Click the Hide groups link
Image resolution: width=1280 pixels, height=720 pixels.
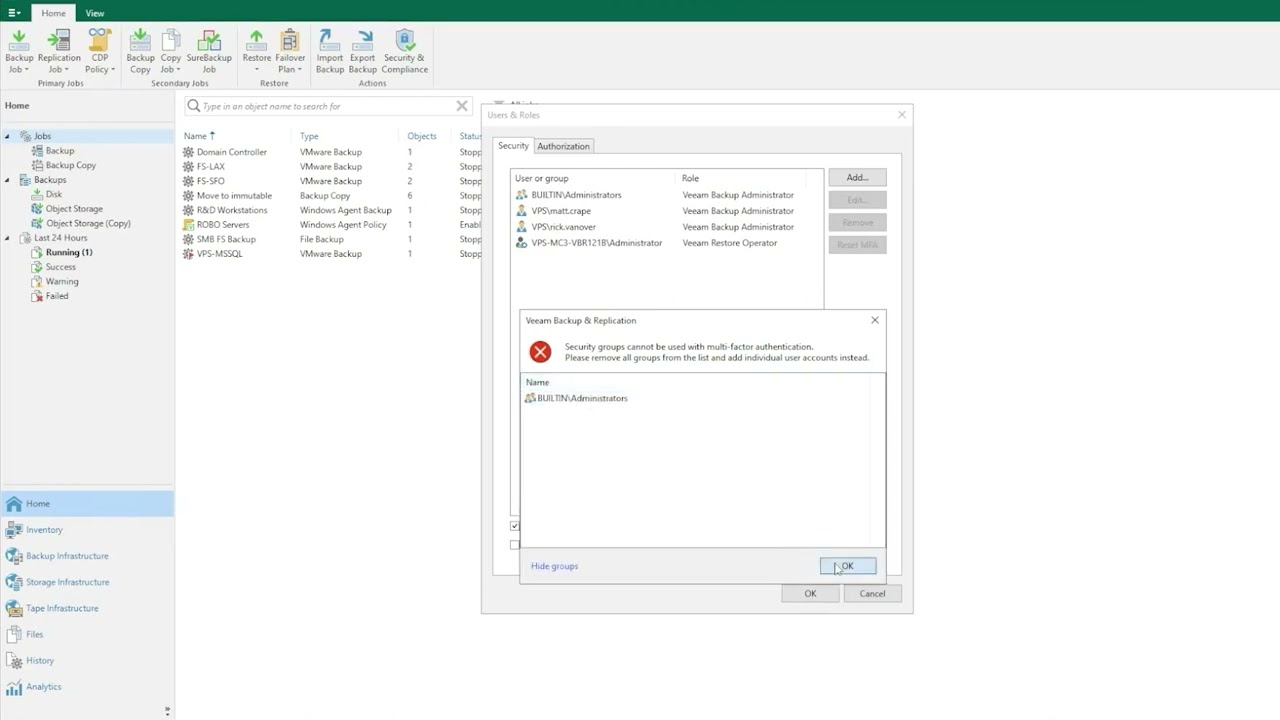pyautogui.click(x=554, y=566)
